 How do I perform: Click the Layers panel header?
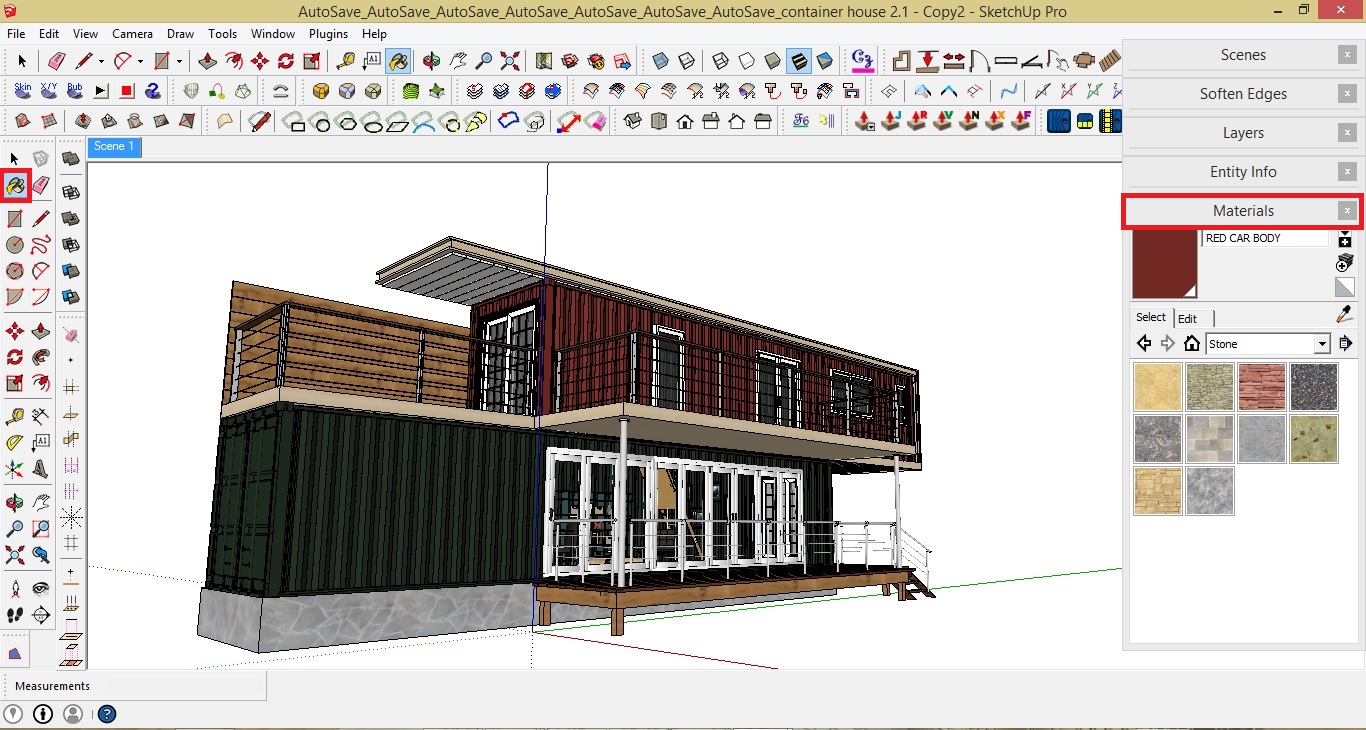coord(1243,132)
